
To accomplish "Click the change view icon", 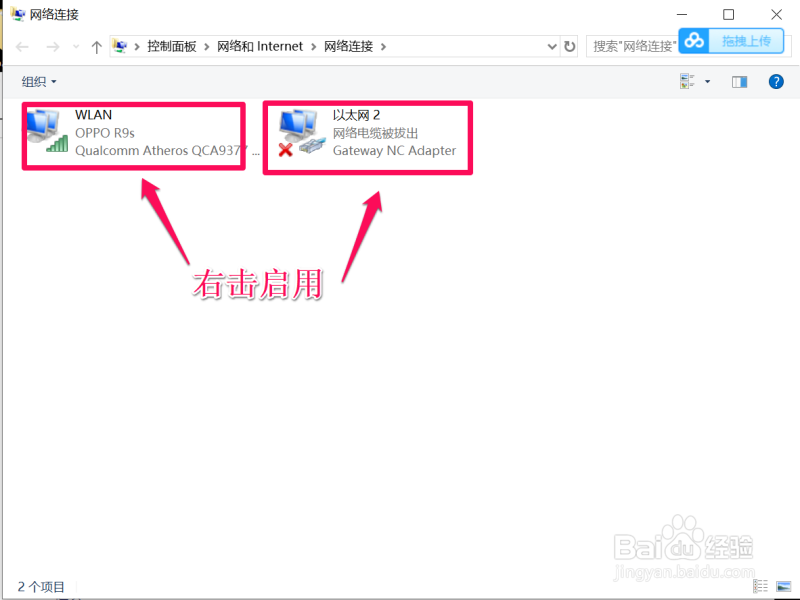I will point(685,80).
